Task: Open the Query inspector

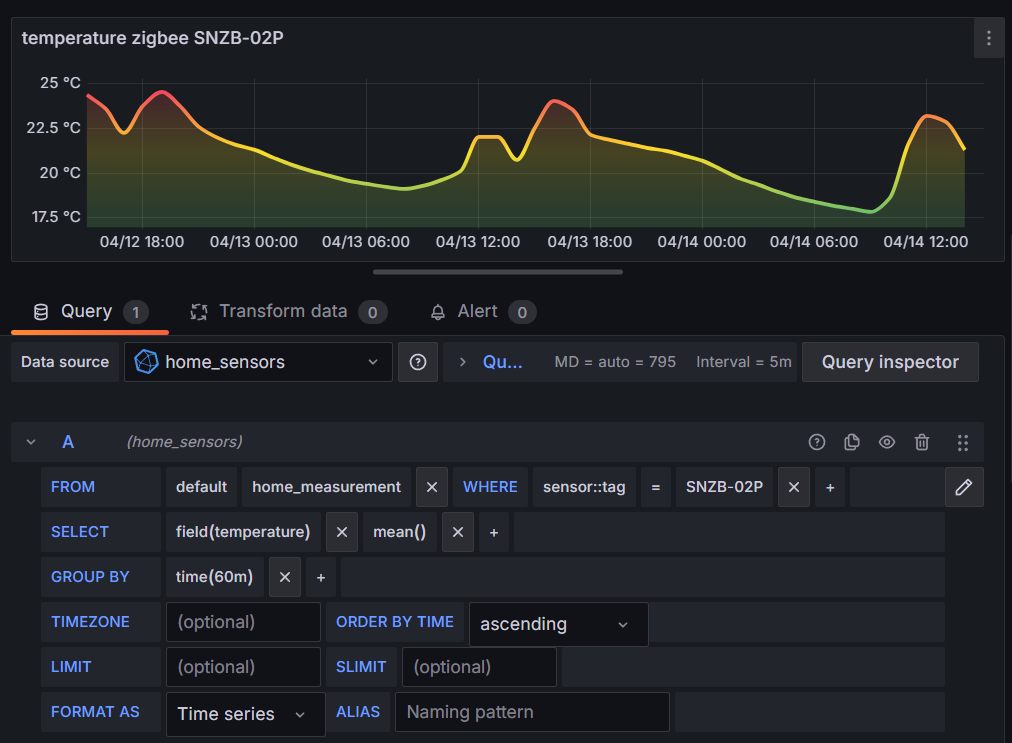Action: tap(890, 362)
